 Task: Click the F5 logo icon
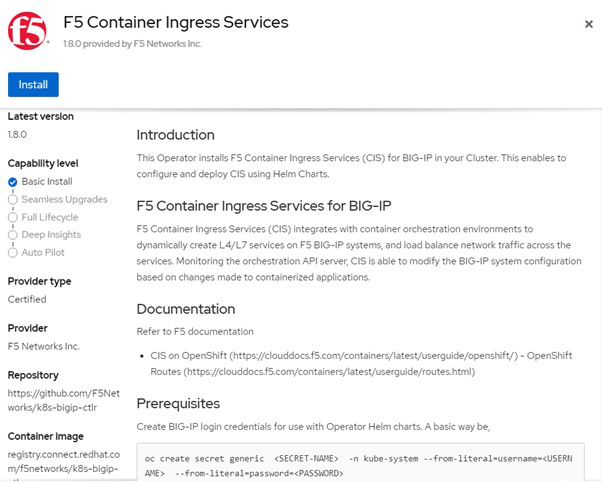pos(27,31)
